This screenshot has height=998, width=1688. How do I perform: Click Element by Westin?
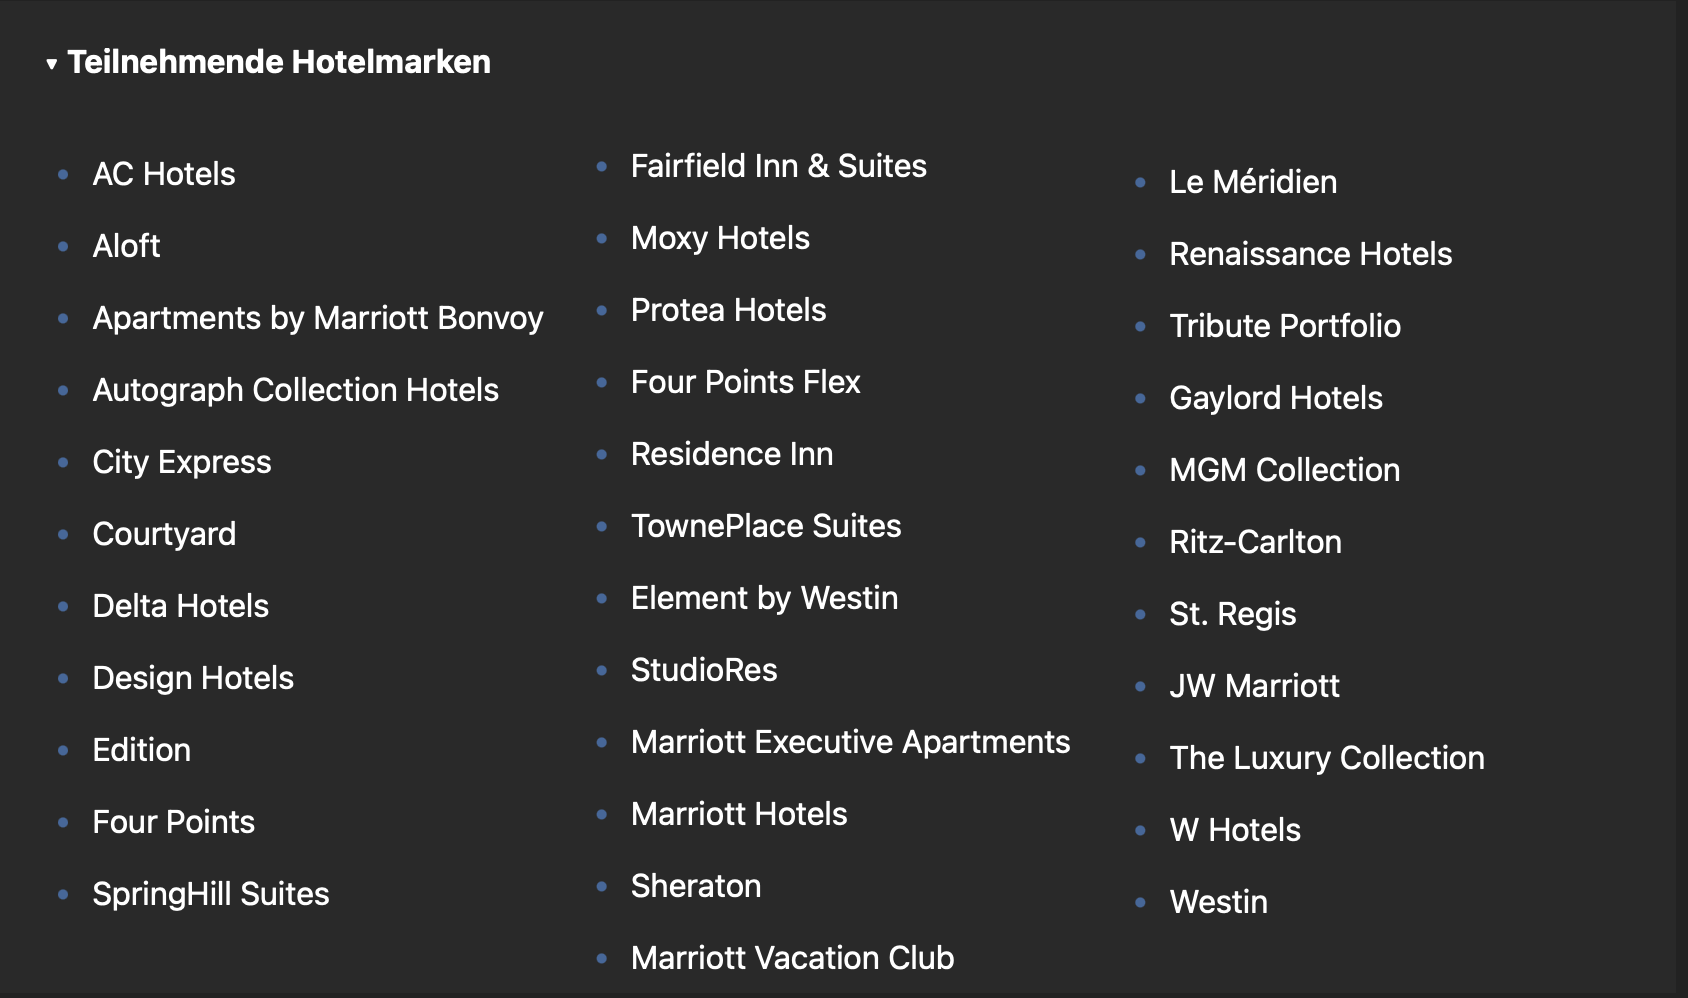764,598
